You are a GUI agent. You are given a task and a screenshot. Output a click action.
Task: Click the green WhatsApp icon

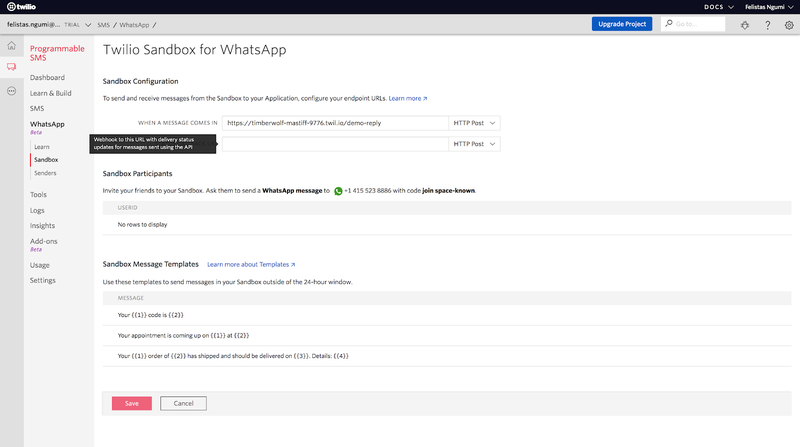(338, 190)
